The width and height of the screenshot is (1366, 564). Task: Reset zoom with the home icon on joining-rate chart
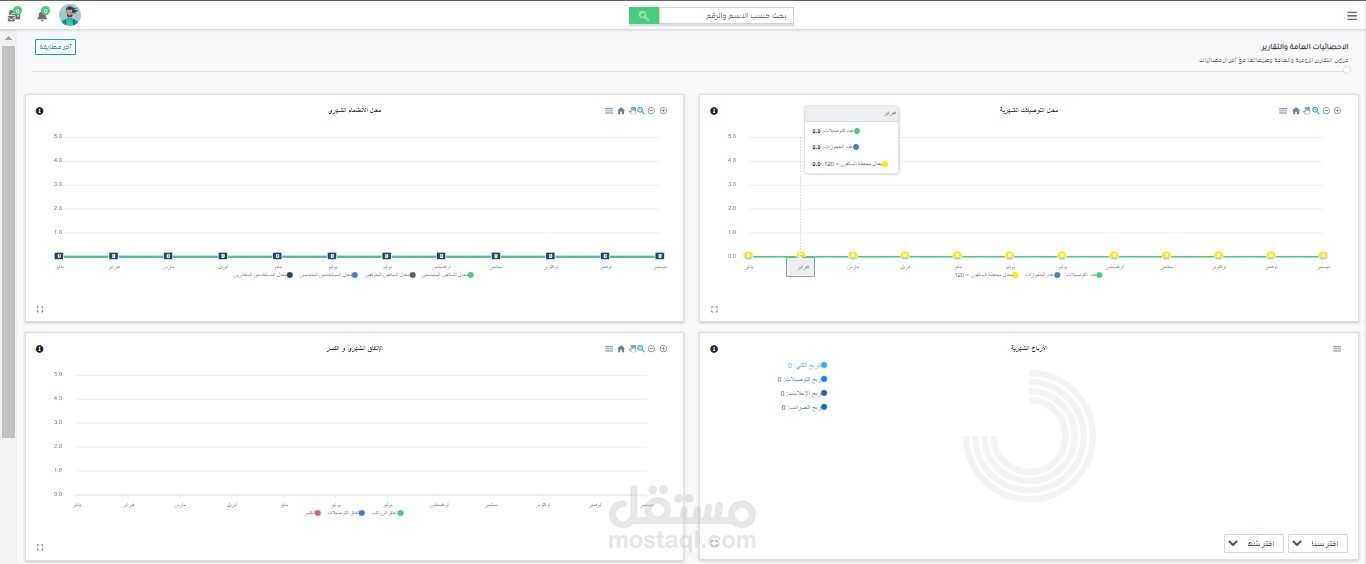tap(621, 111)
